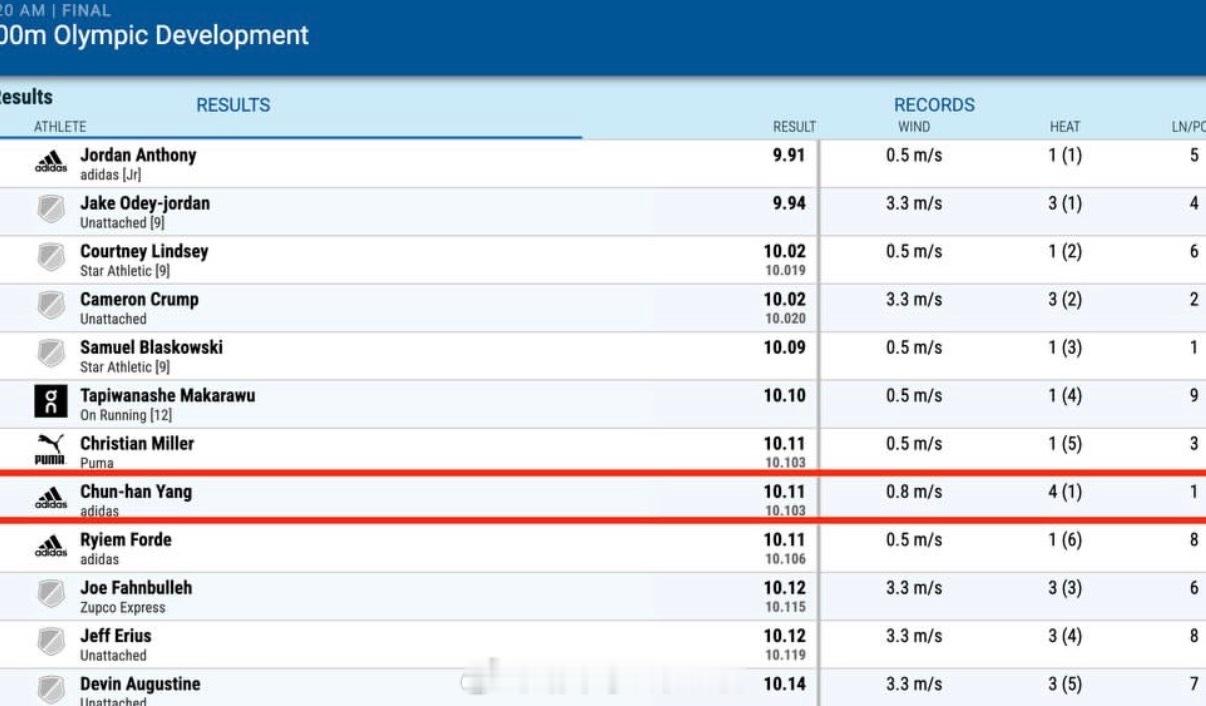Click the 0.8 m/s wind for Chun-han Yang

point(914,491)
